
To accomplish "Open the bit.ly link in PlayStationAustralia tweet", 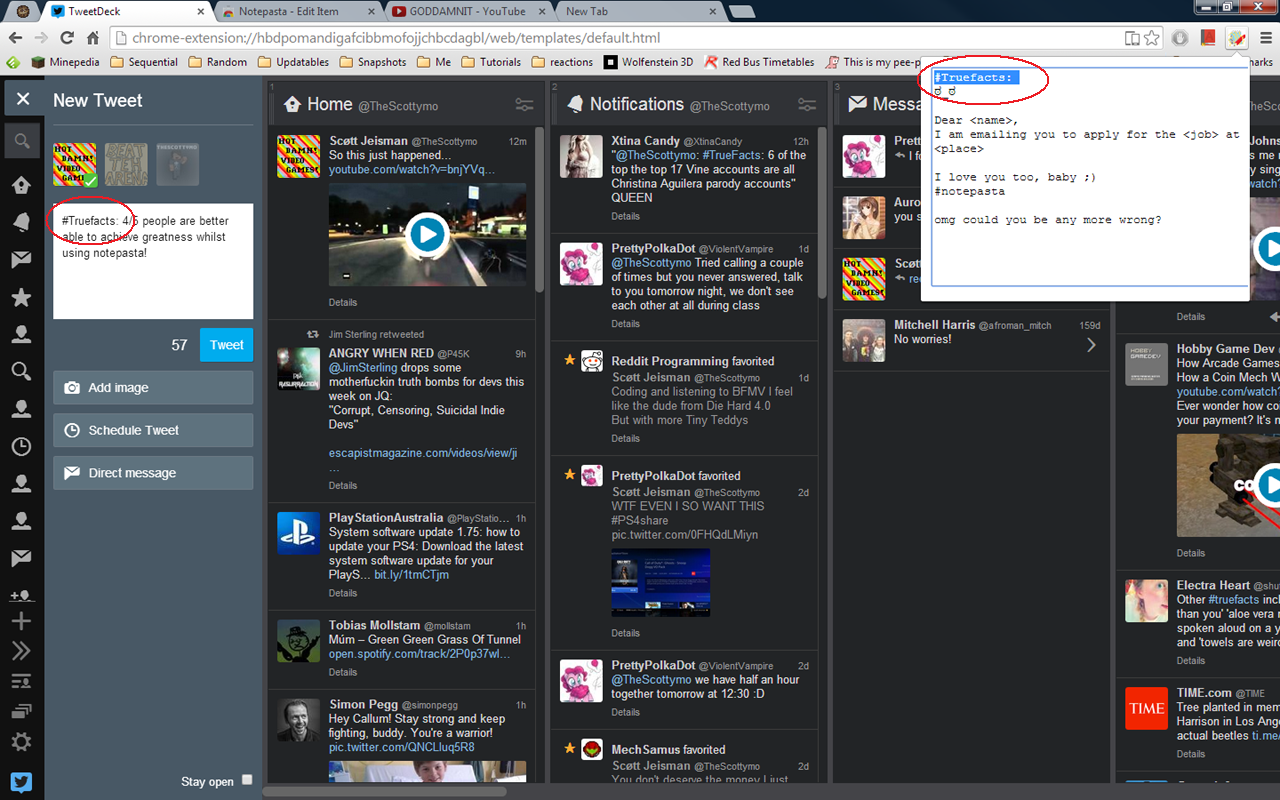I will click(x=412, y=575).
